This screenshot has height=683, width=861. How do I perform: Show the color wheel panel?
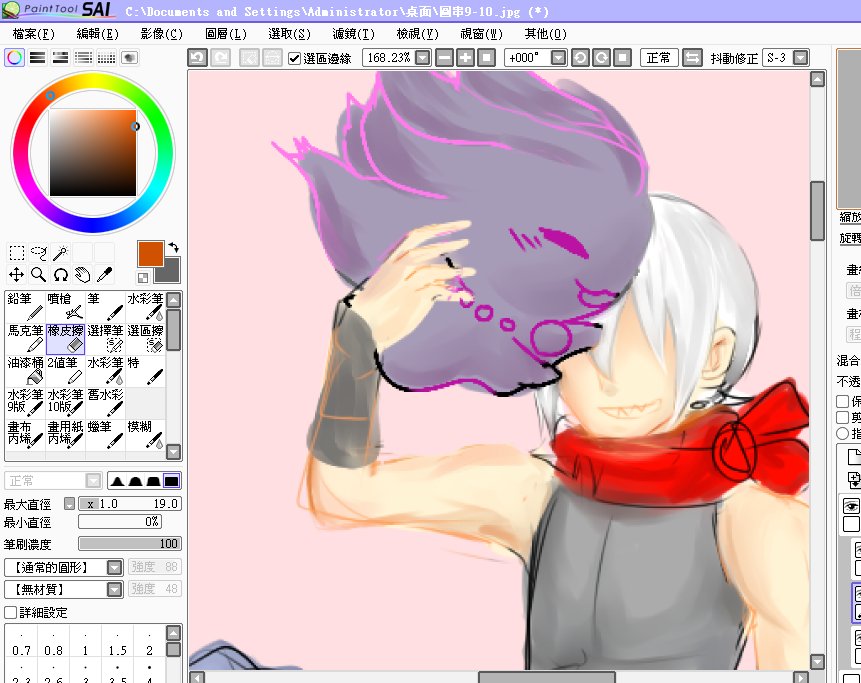(15, 58)
